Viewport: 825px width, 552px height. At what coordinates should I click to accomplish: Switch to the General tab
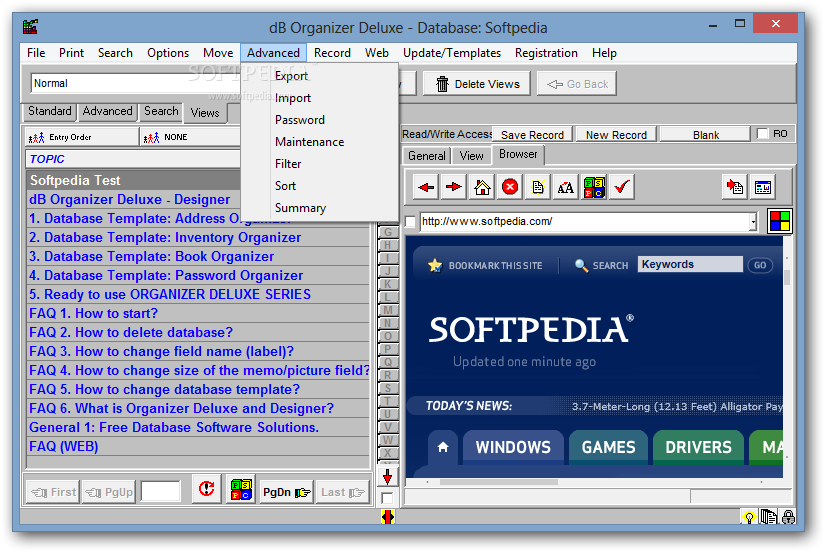click(x=427, y=156)
